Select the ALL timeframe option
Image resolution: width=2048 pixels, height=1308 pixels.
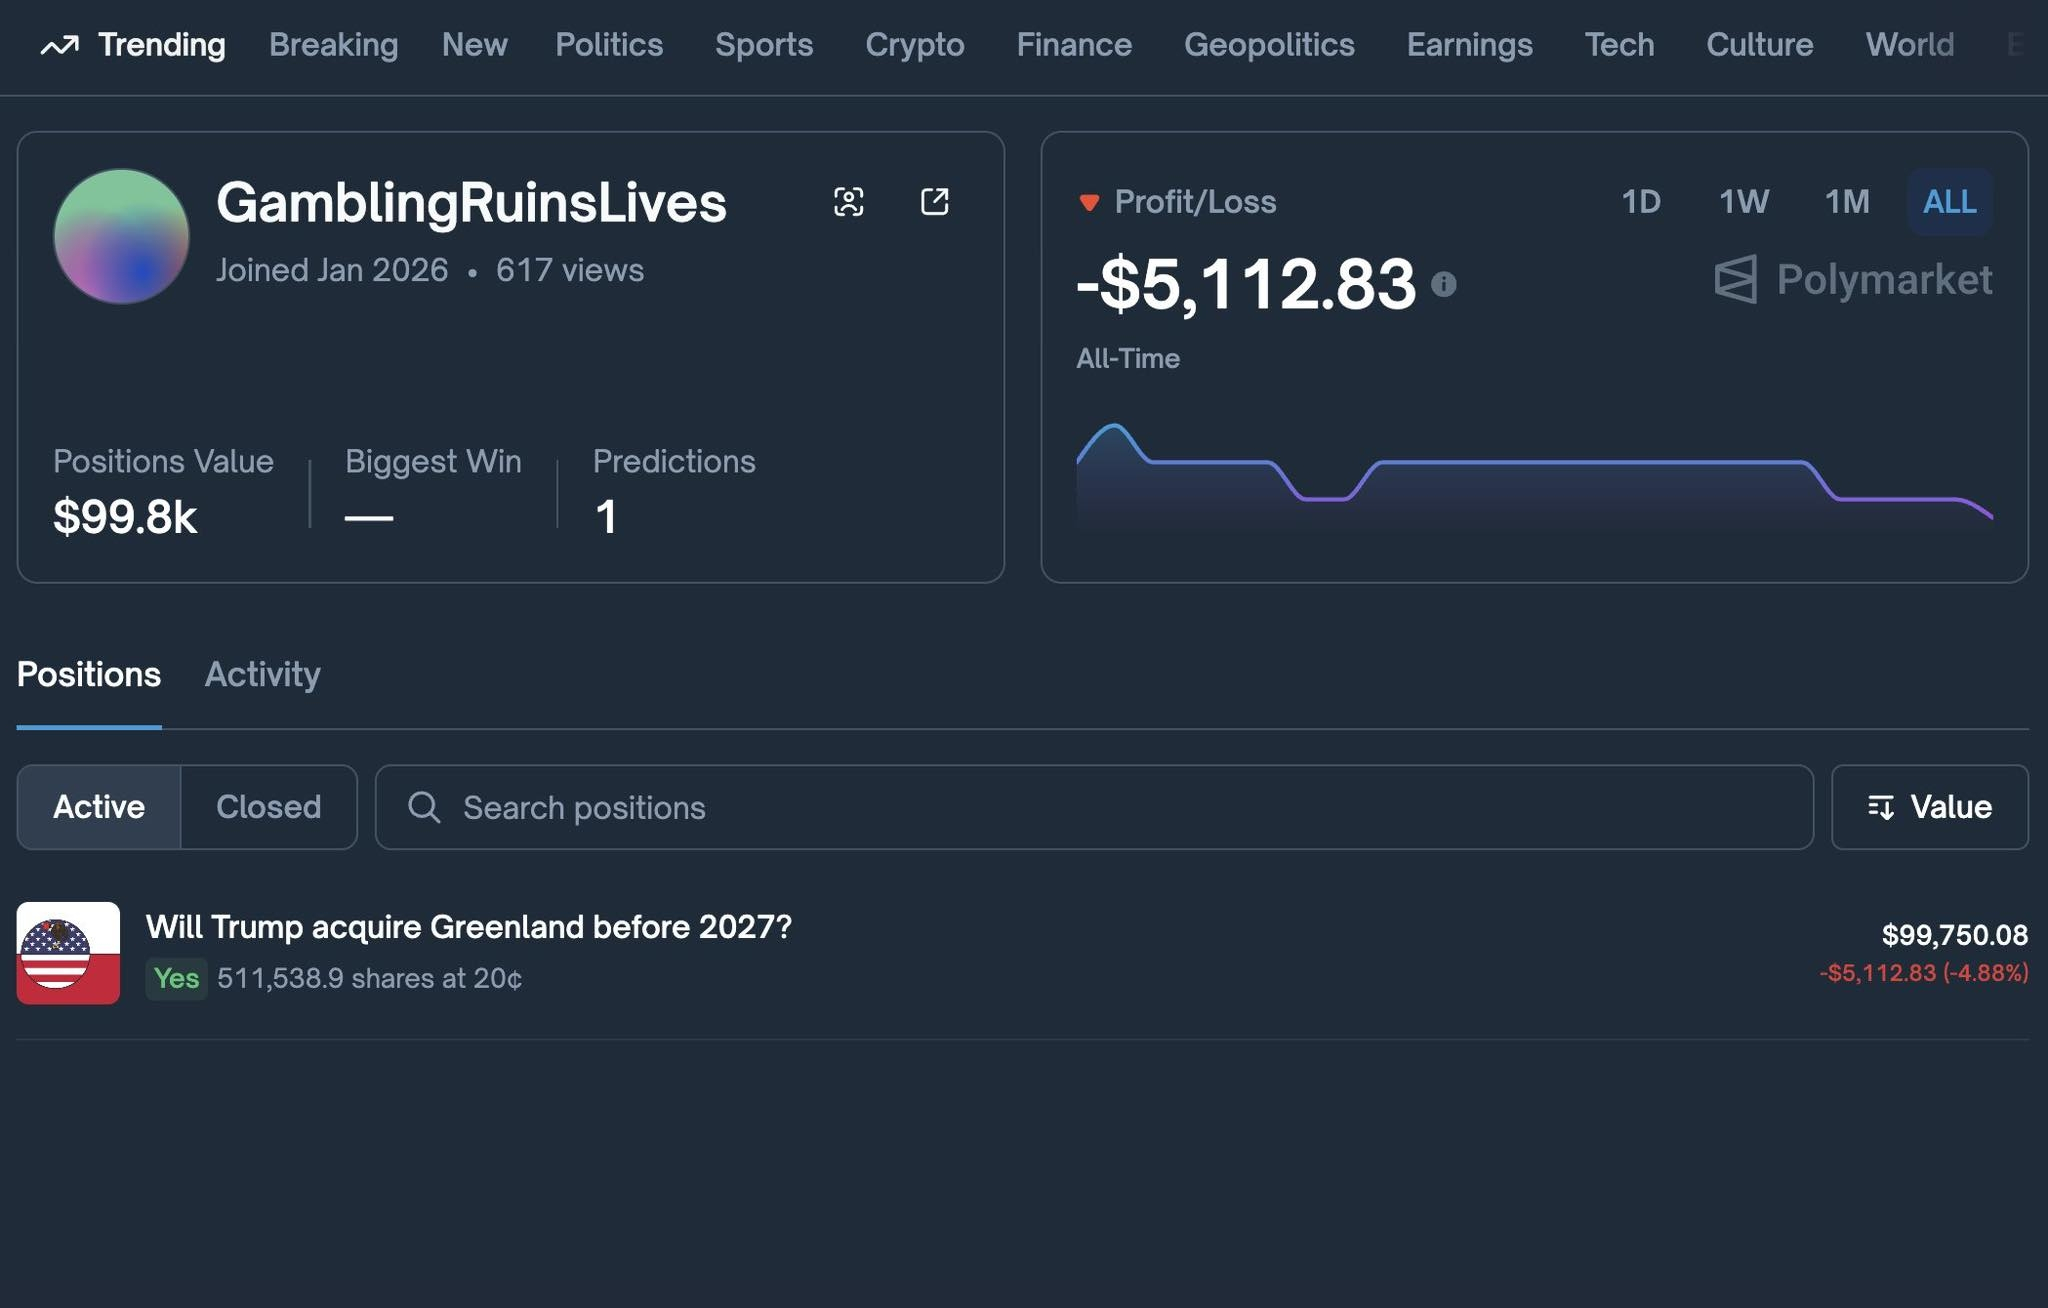1949,202
